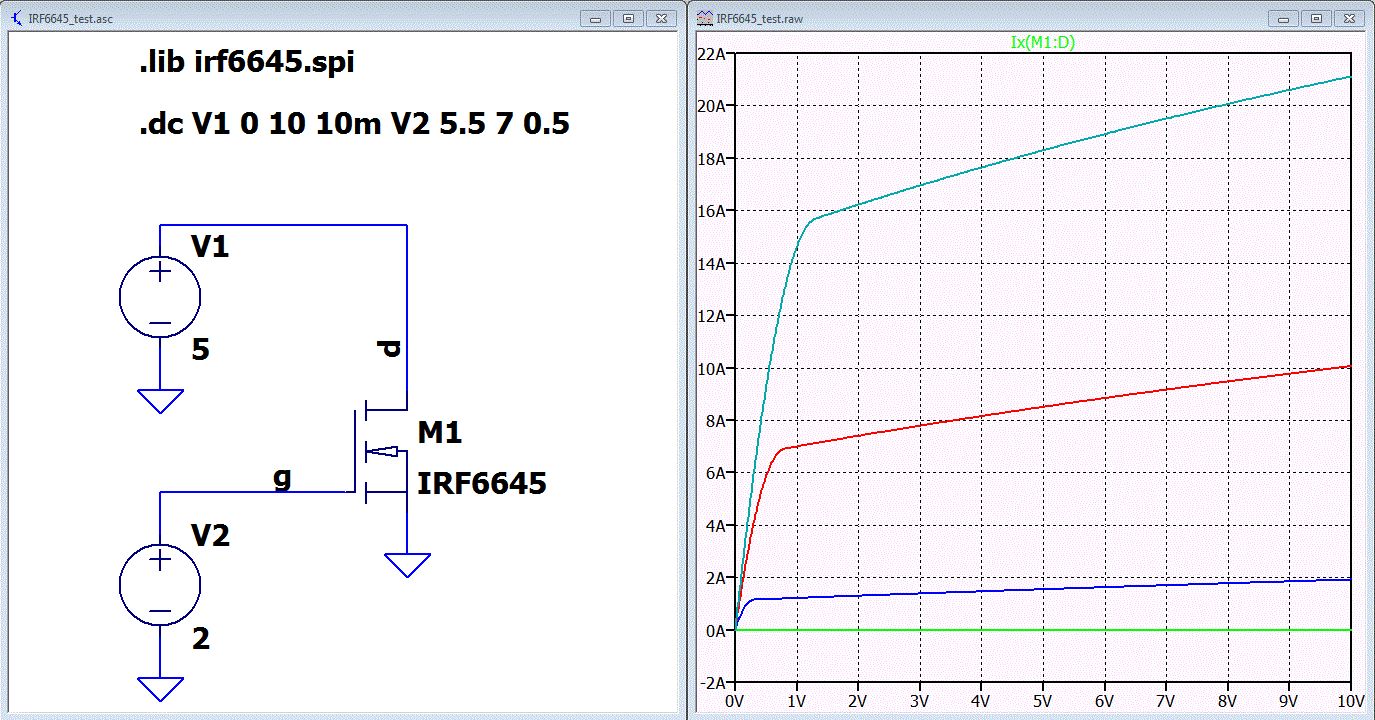Click the .dc V1 sweep directive text
The height and width of the screenshot is (720, 1375).
point(354,125)
